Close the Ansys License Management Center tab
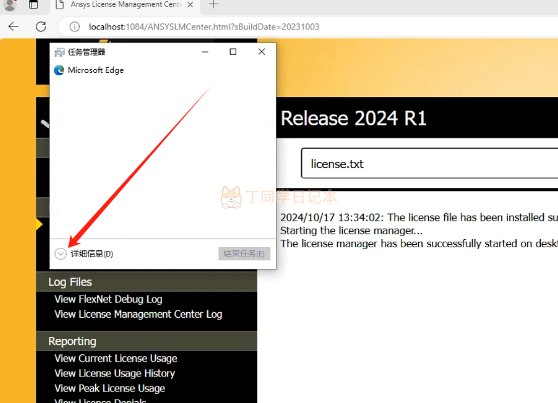558x403 pixels. coord(190,5)
